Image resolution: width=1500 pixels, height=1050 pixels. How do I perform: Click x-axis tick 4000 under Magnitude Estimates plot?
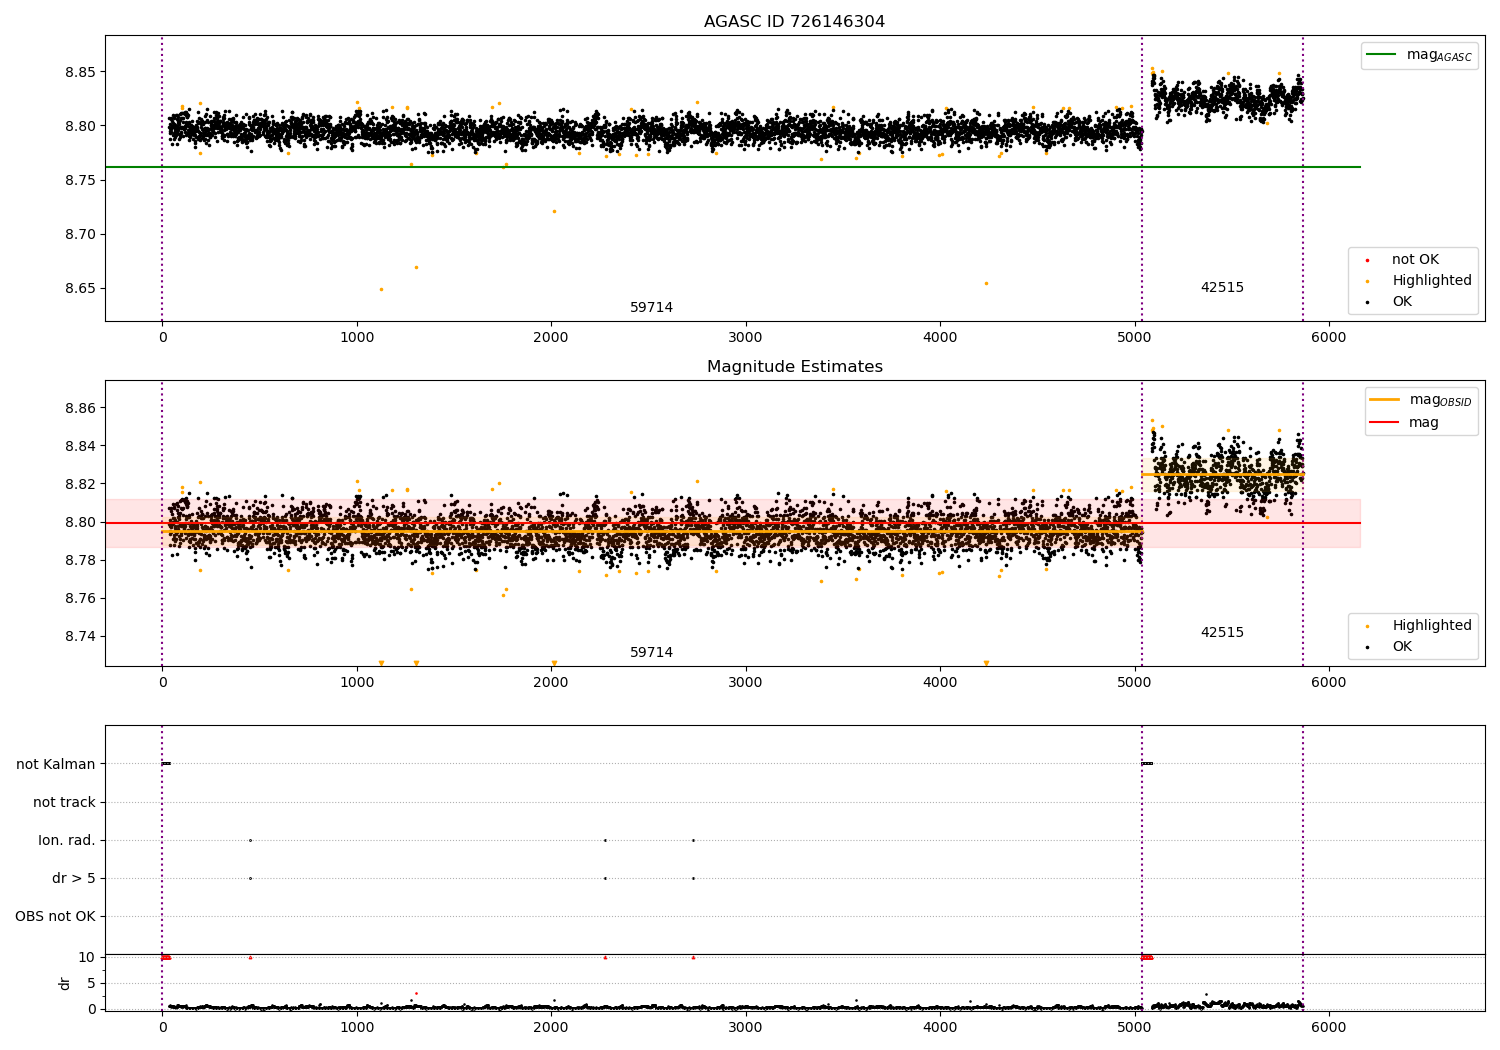(x=940, y=683)
